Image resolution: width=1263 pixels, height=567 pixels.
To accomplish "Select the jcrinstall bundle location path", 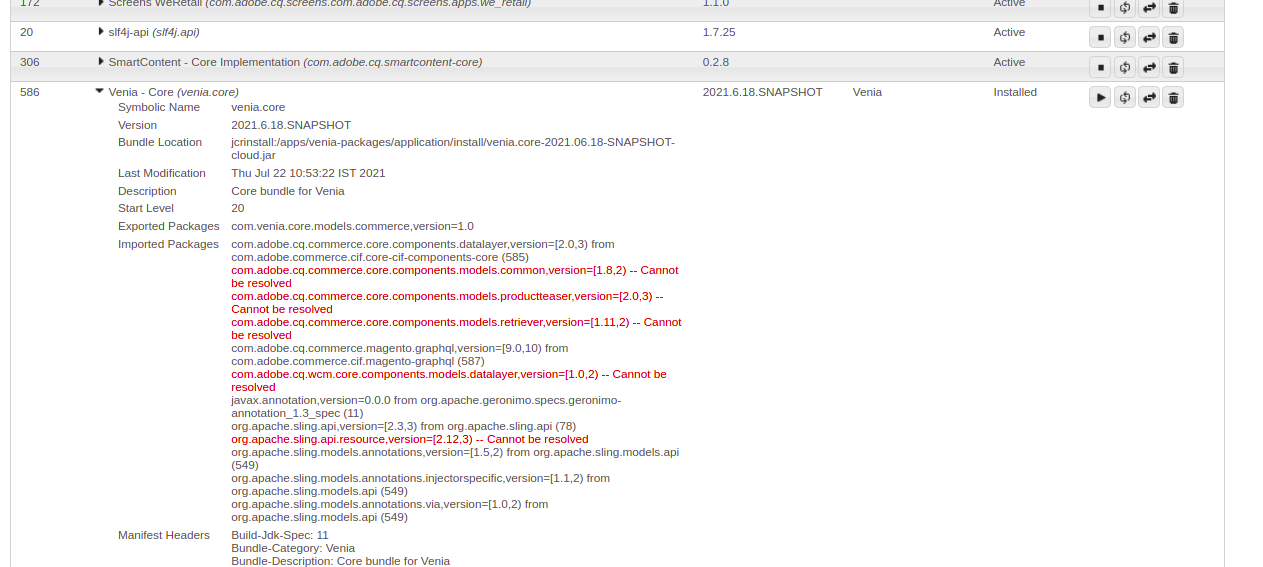I will (x=453, y=148).
